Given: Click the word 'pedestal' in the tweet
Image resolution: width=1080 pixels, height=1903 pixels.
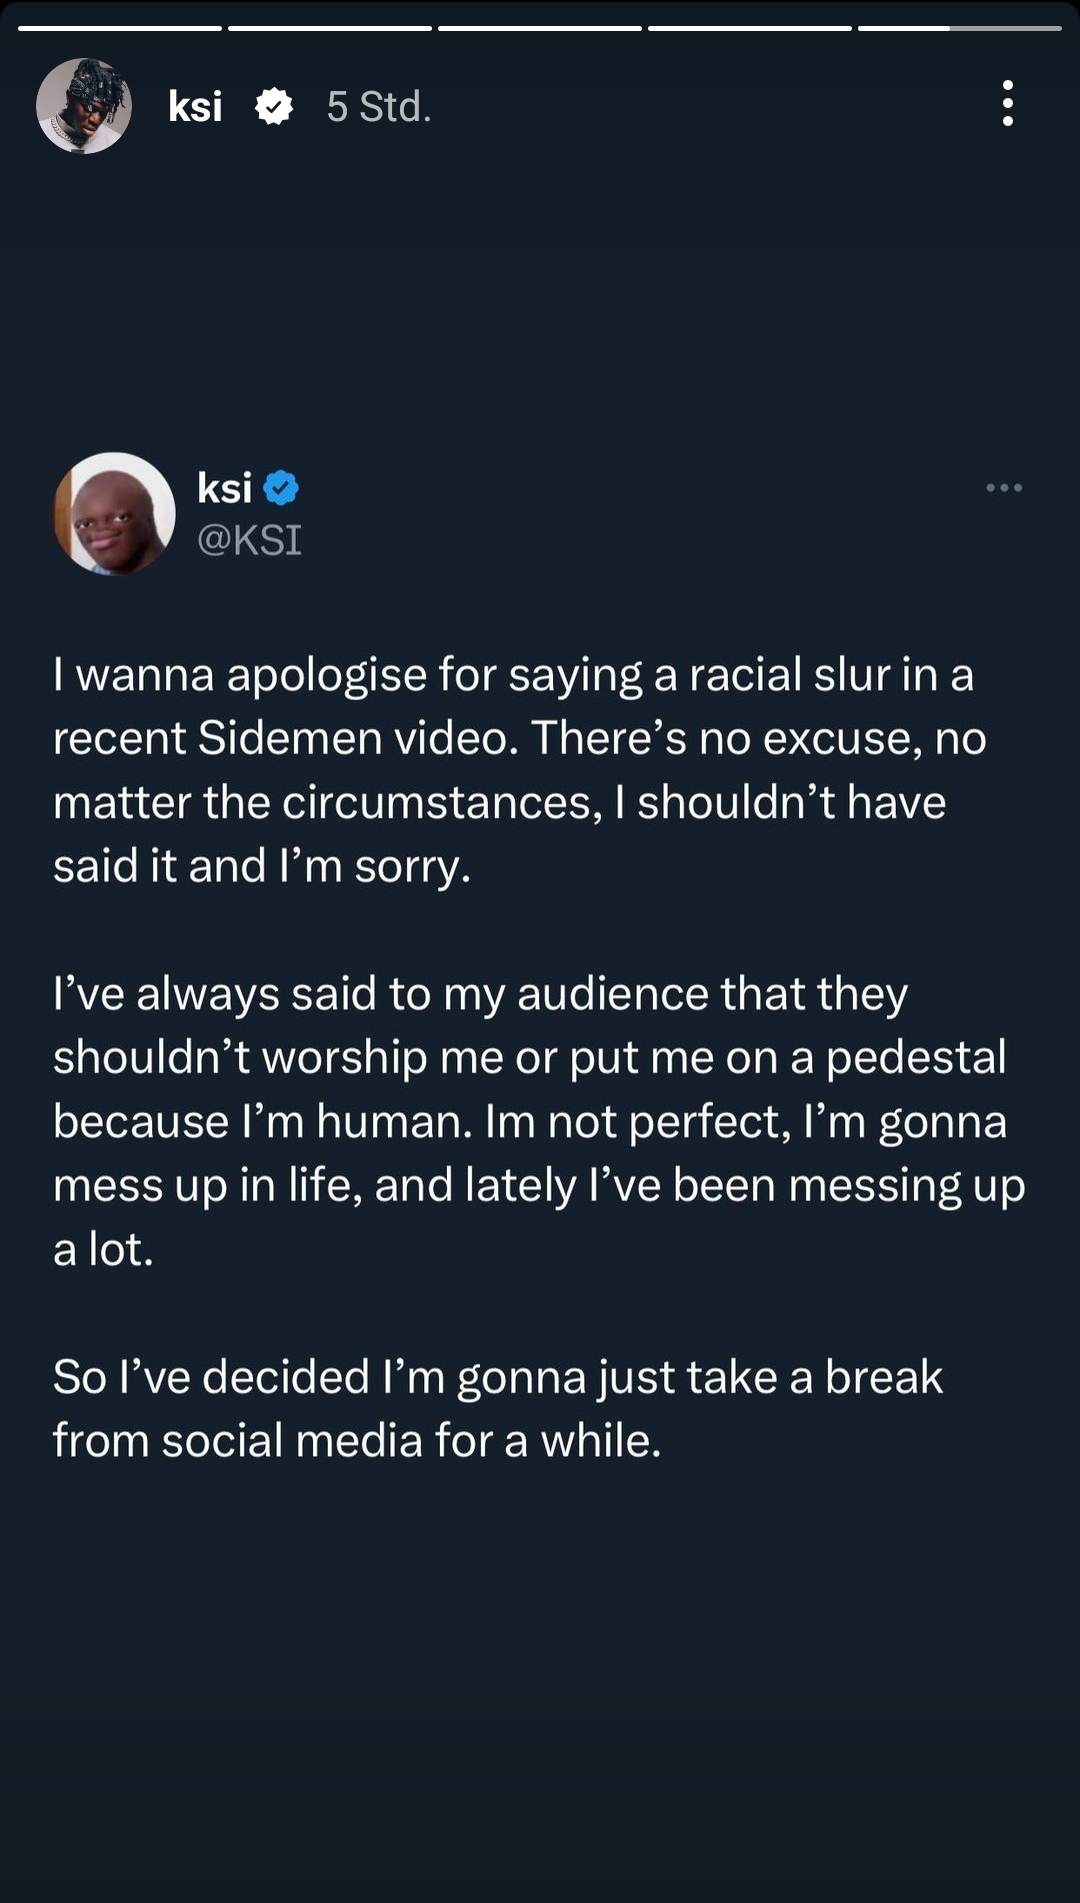Looking at the screenshot, I should pyautogui.click(x=915, y=1058).
